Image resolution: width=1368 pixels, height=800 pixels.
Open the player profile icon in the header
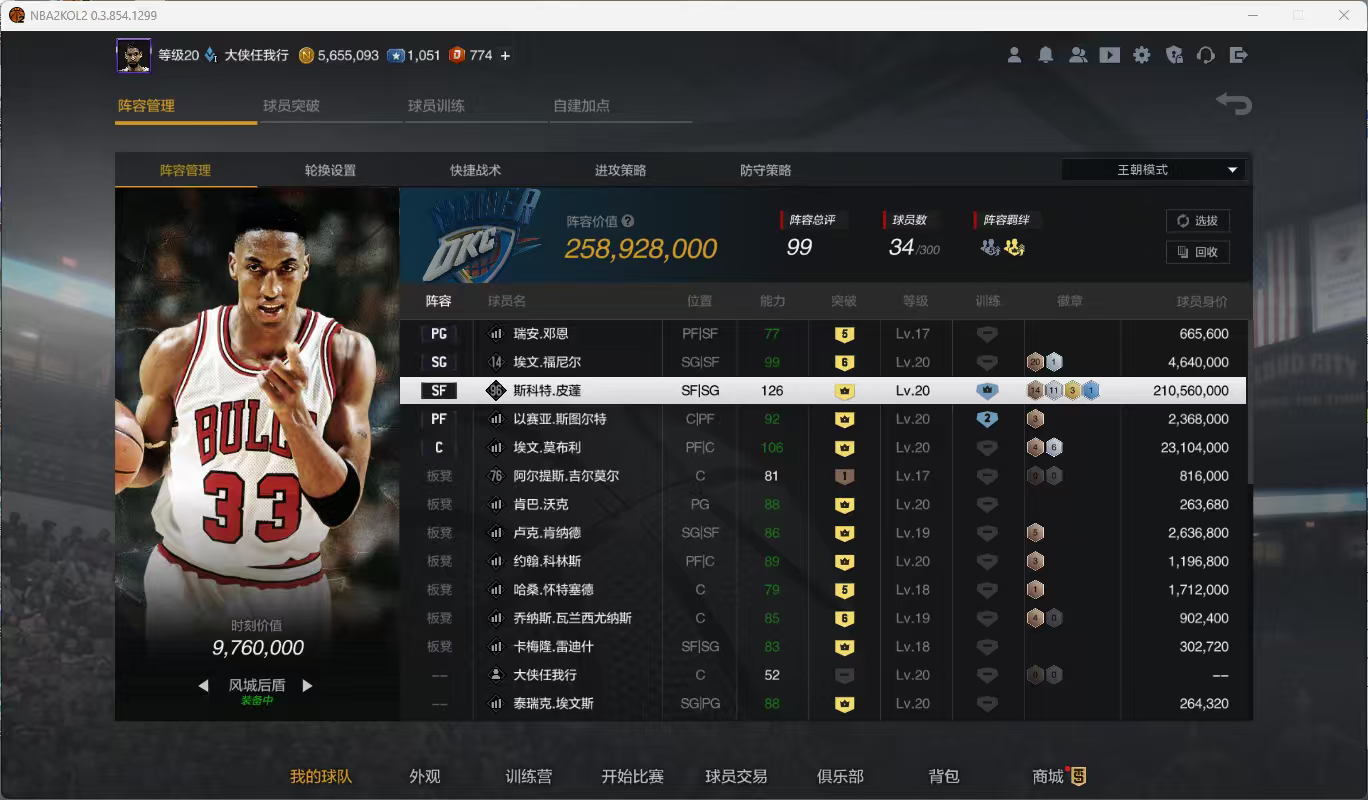[1014, 55]
